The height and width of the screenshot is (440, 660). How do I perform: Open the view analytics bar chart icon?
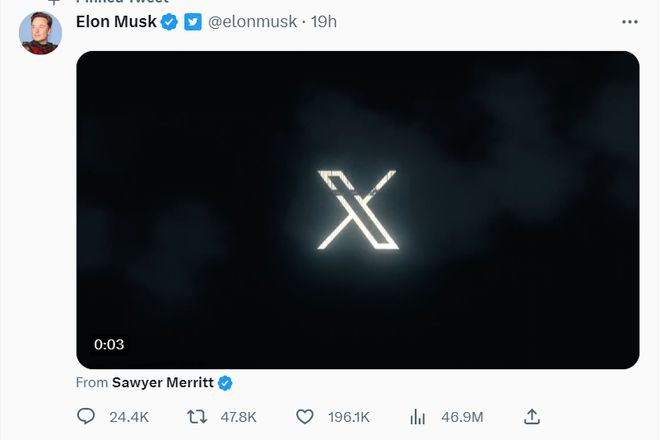(420, 416)
